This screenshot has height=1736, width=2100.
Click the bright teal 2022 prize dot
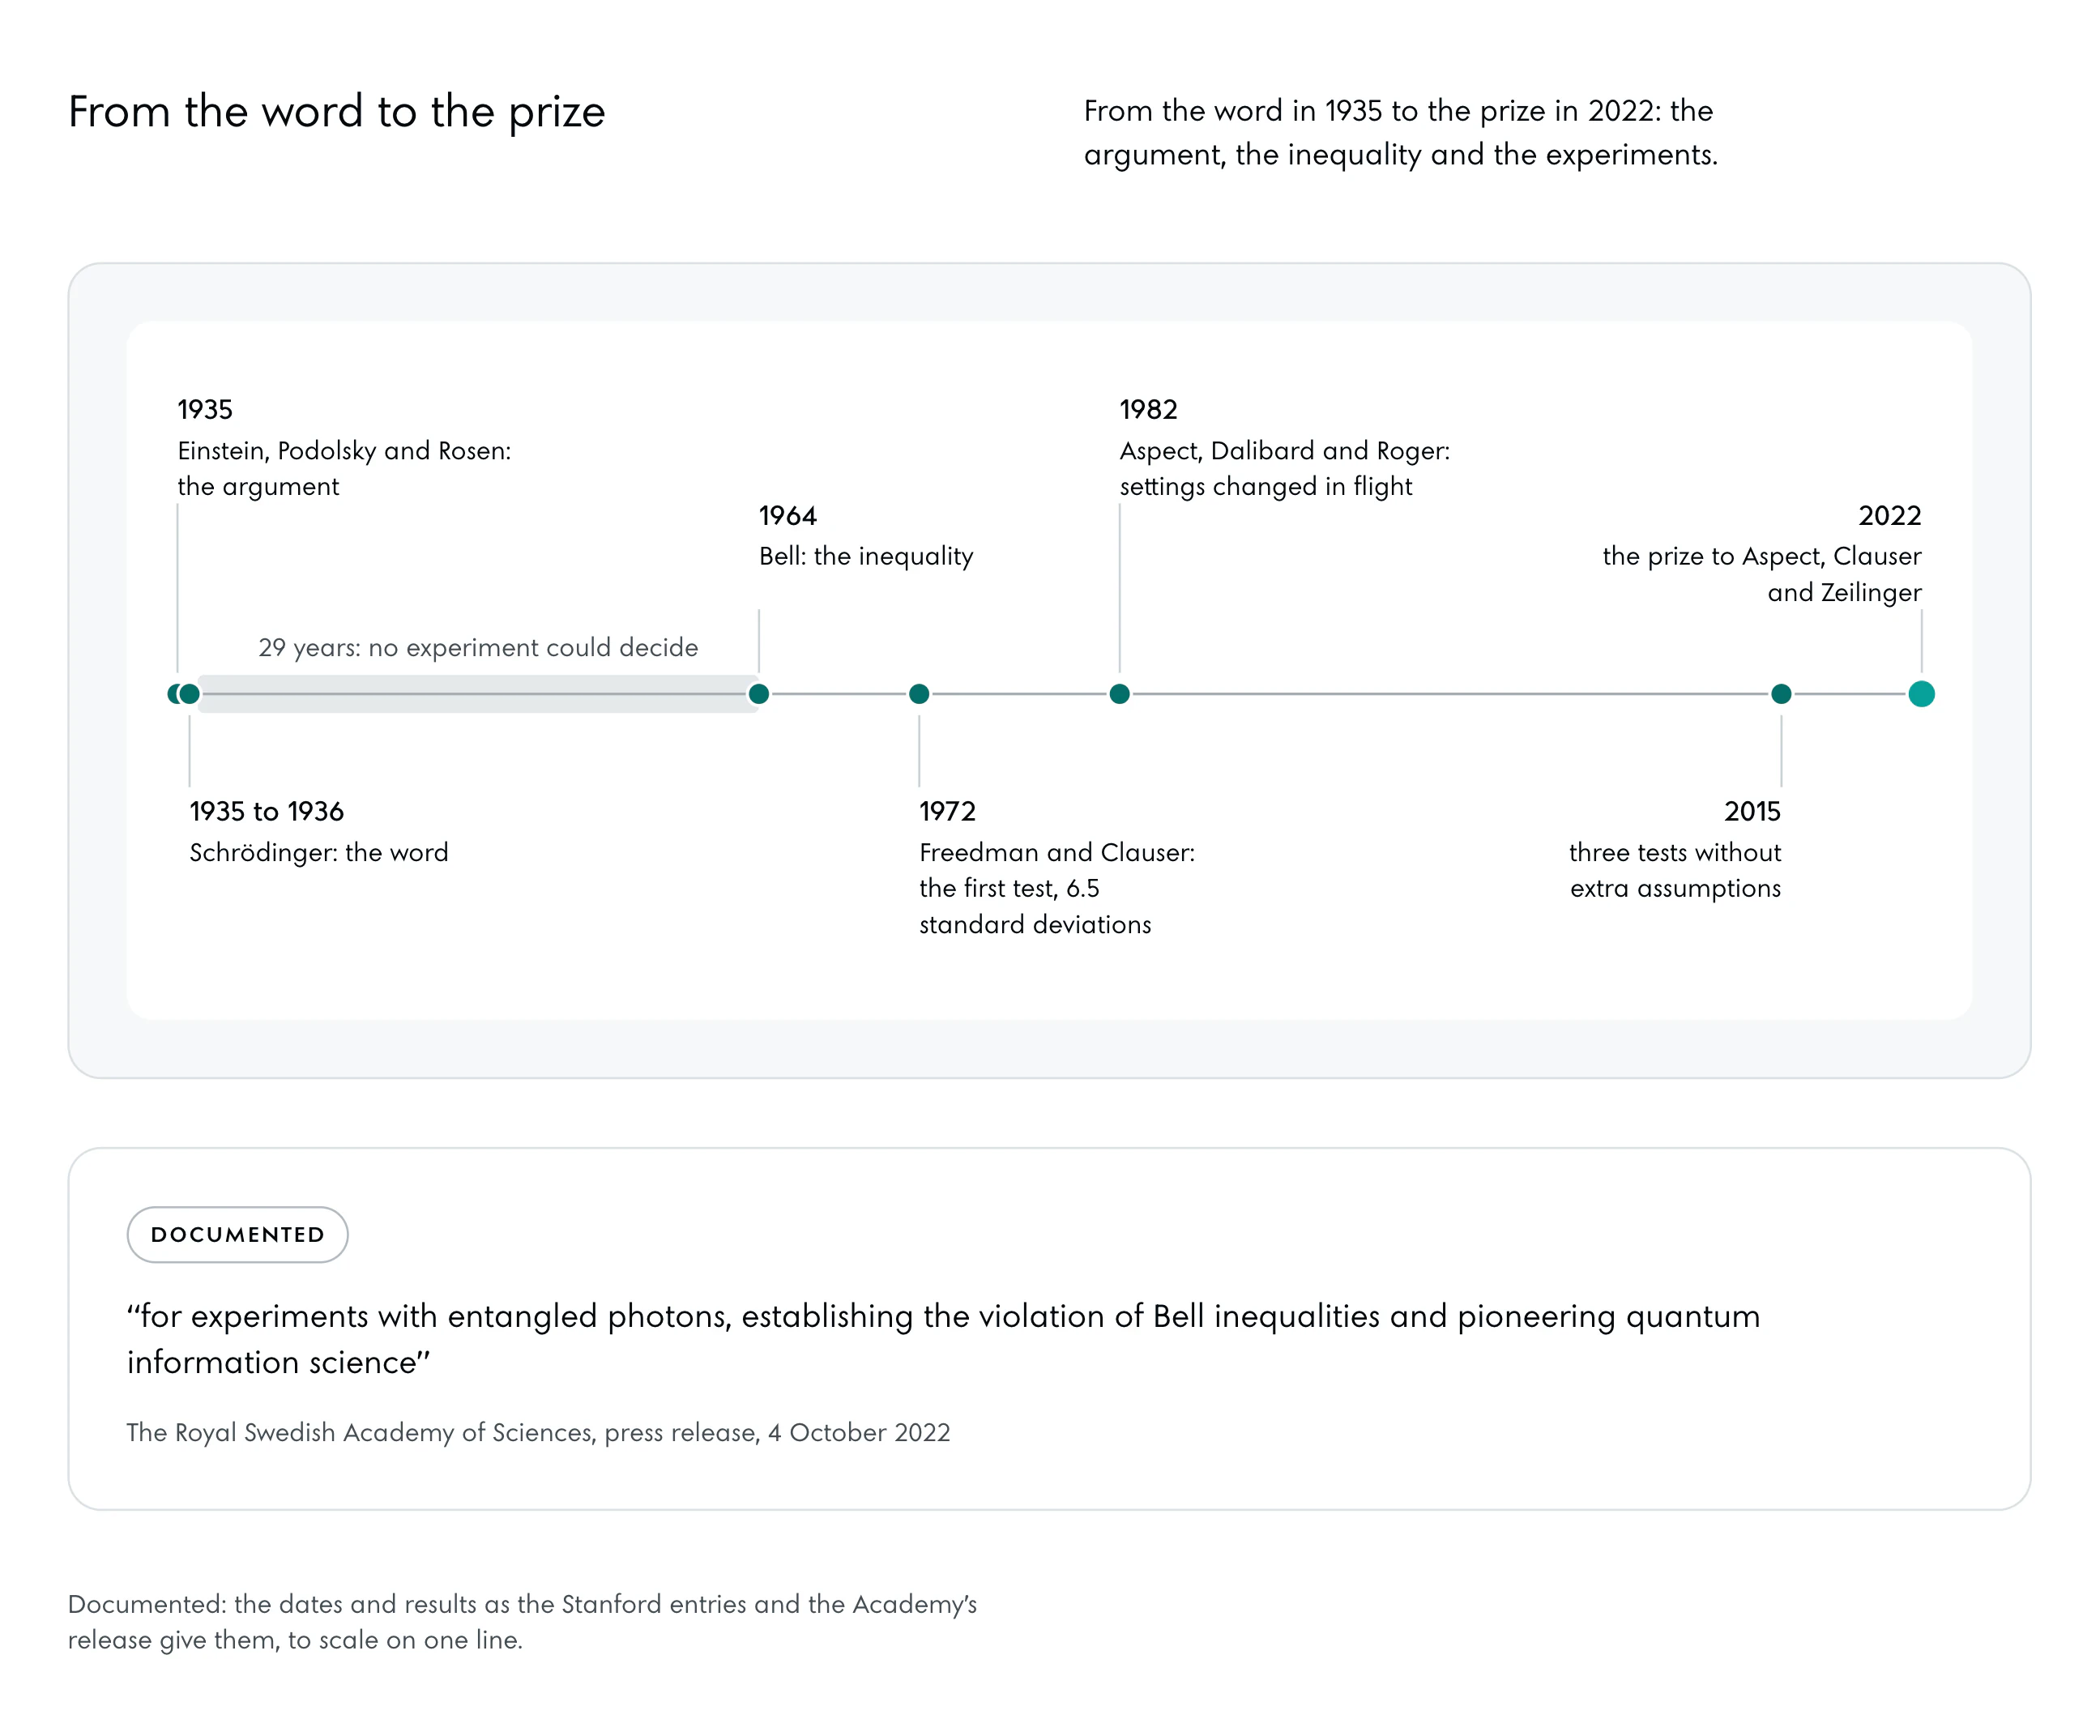tap(1921, 694)
